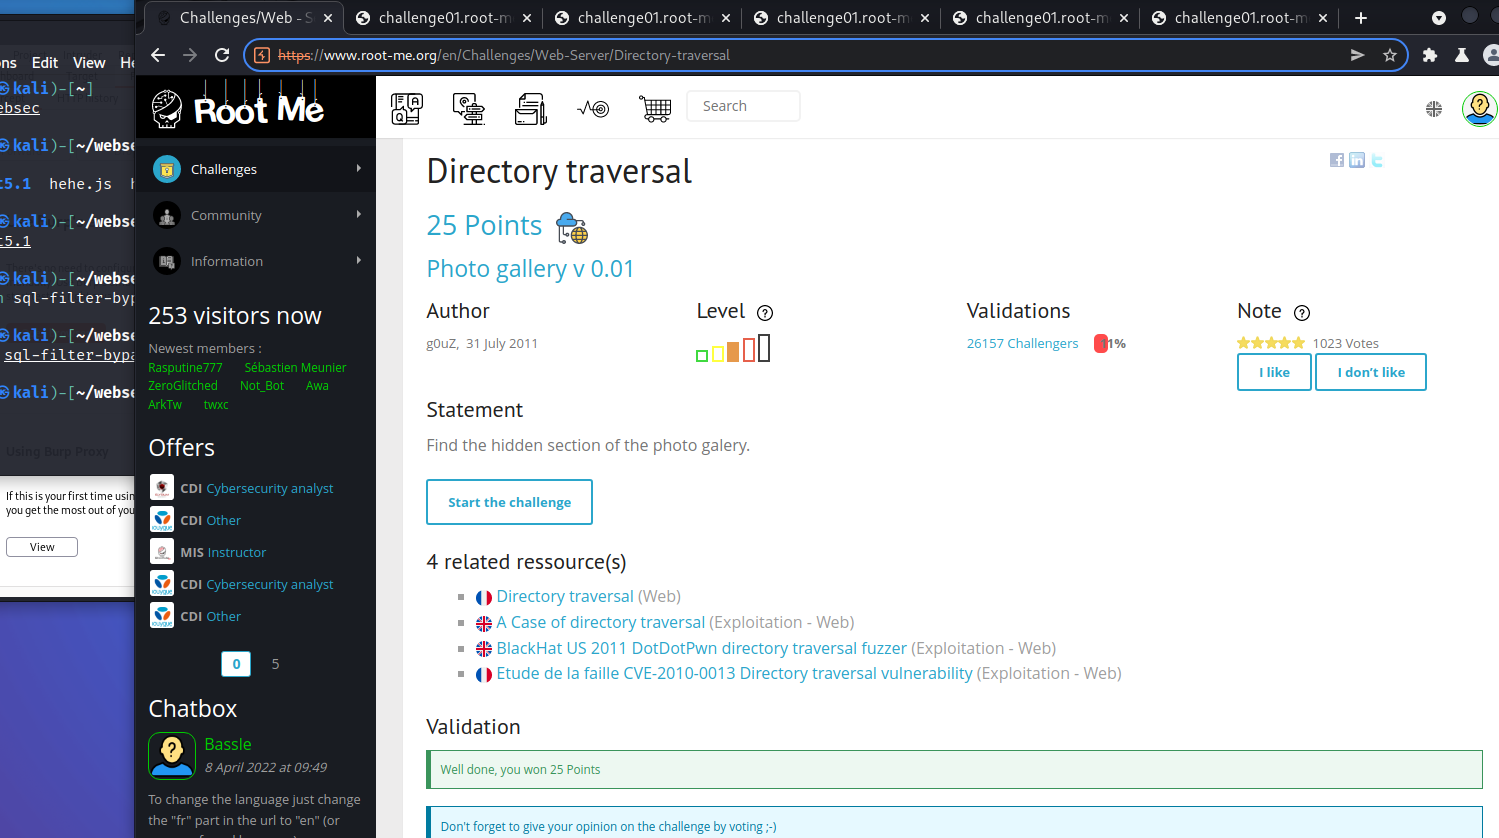Open the shopping cart icon

(655, 108)
